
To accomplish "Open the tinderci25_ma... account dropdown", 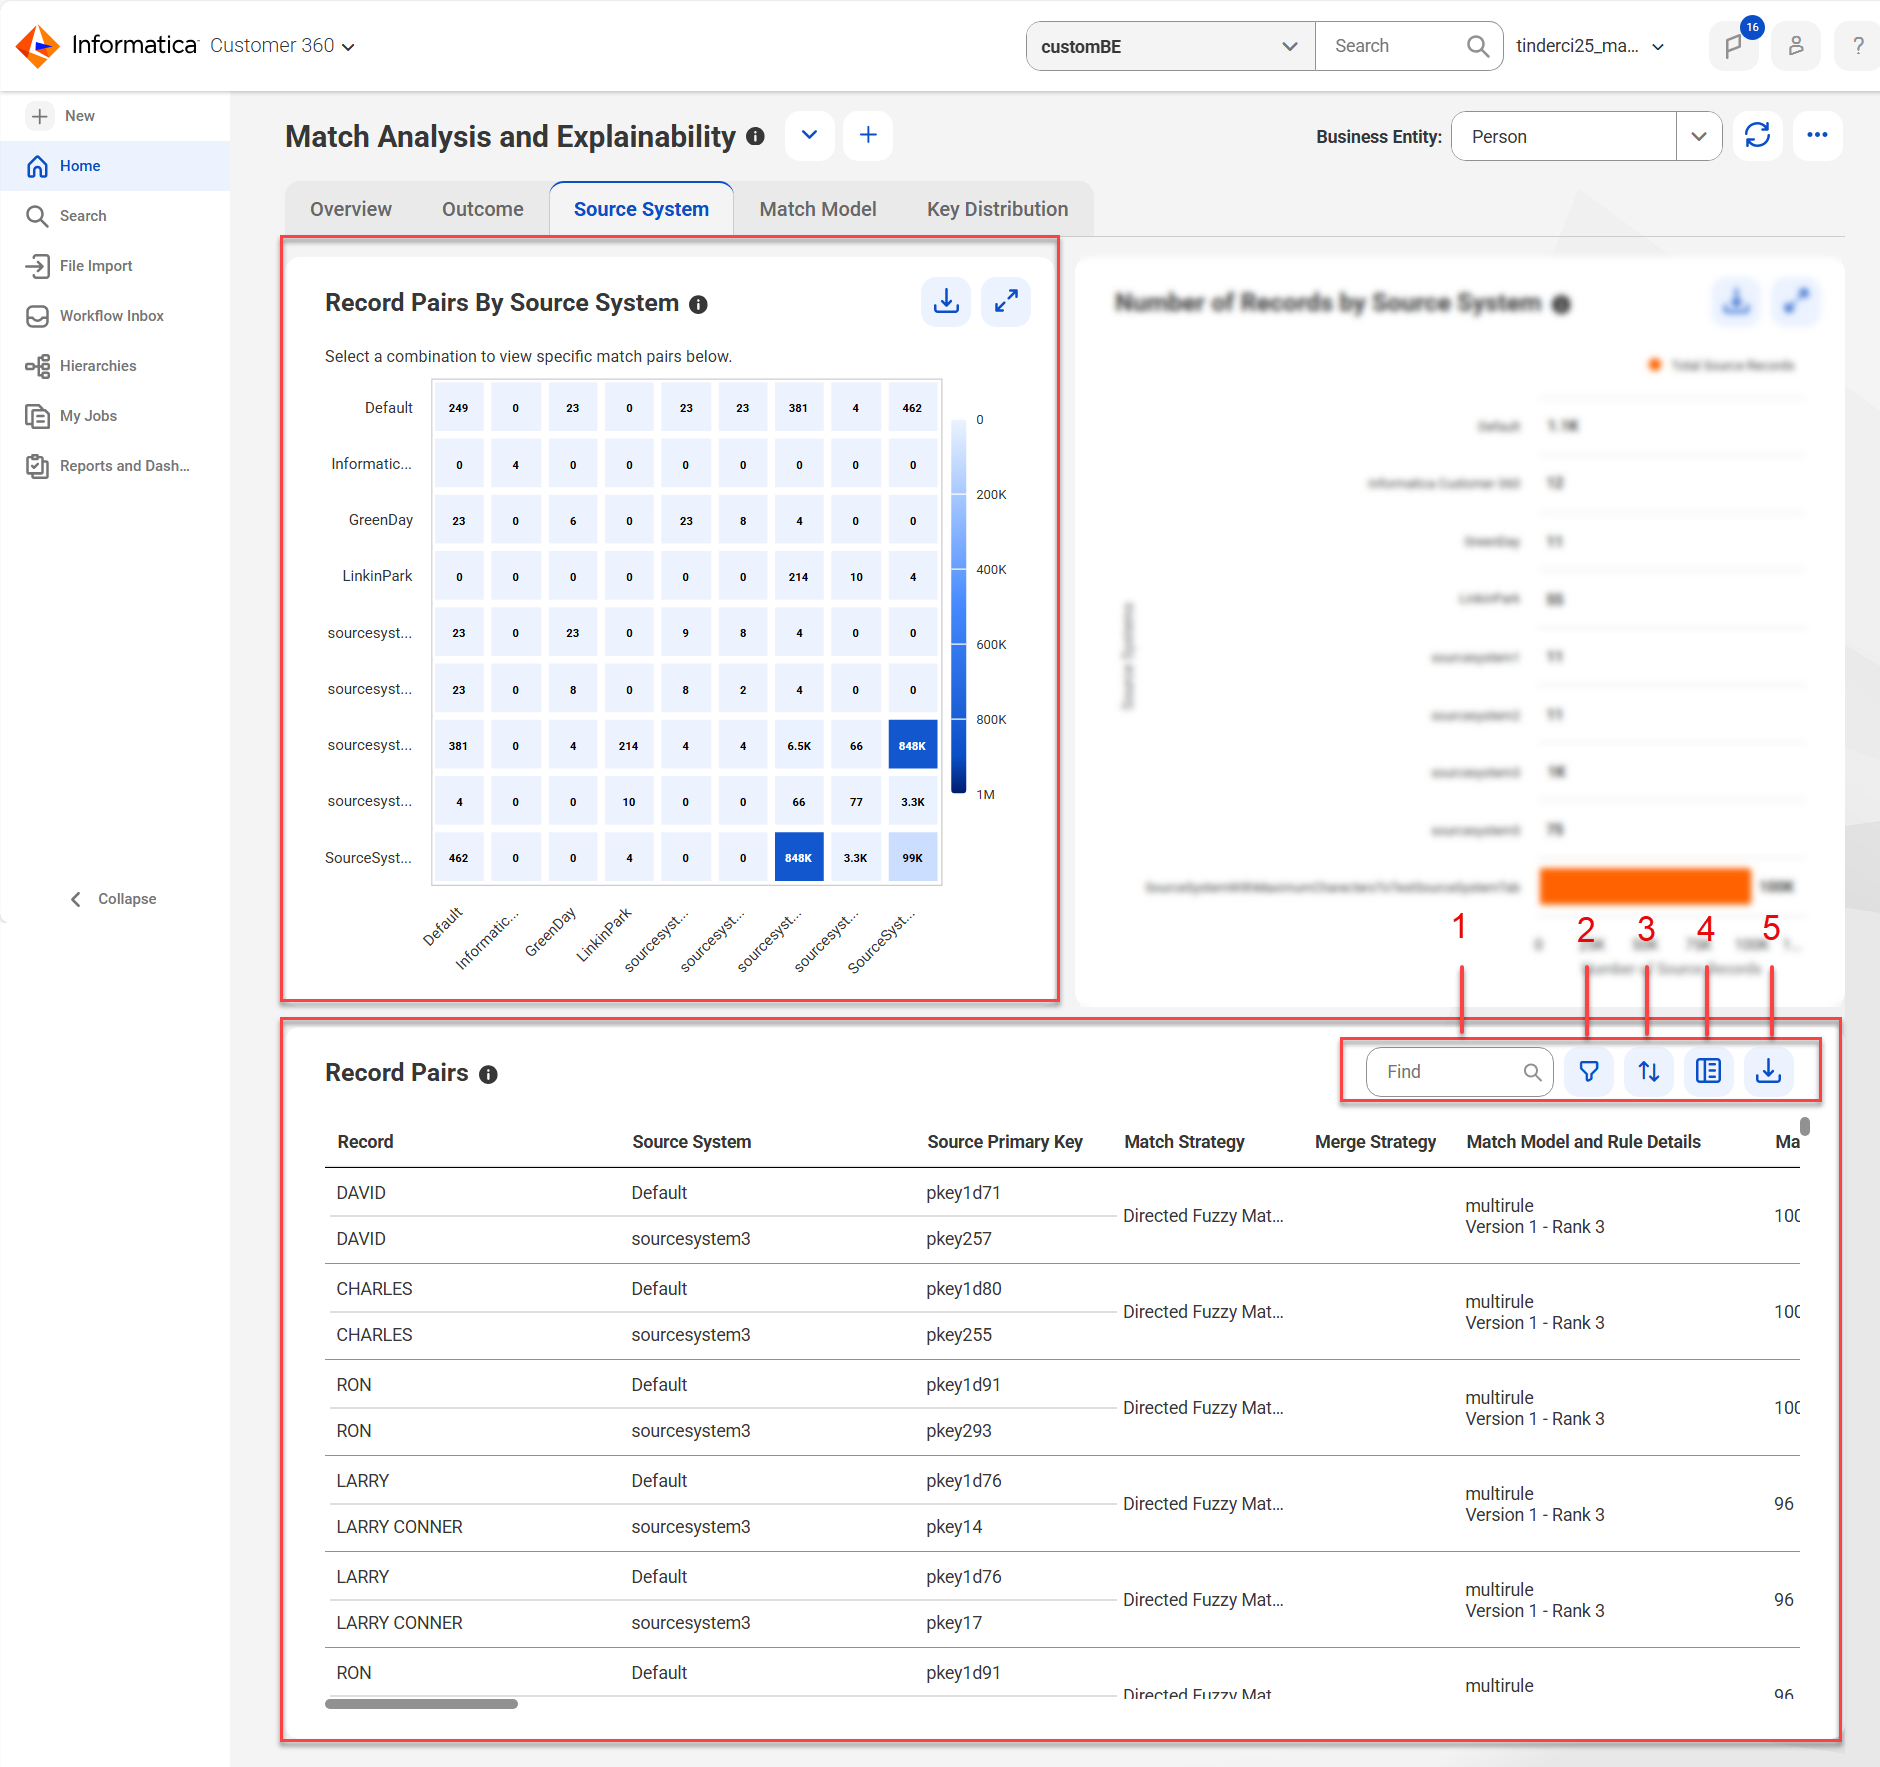I will point(1590,46).
